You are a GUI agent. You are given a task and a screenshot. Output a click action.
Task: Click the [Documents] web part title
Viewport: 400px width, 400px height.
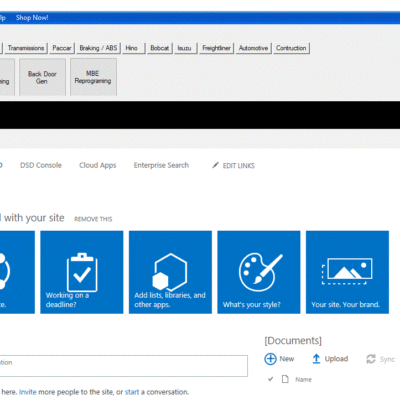[293, 341]
